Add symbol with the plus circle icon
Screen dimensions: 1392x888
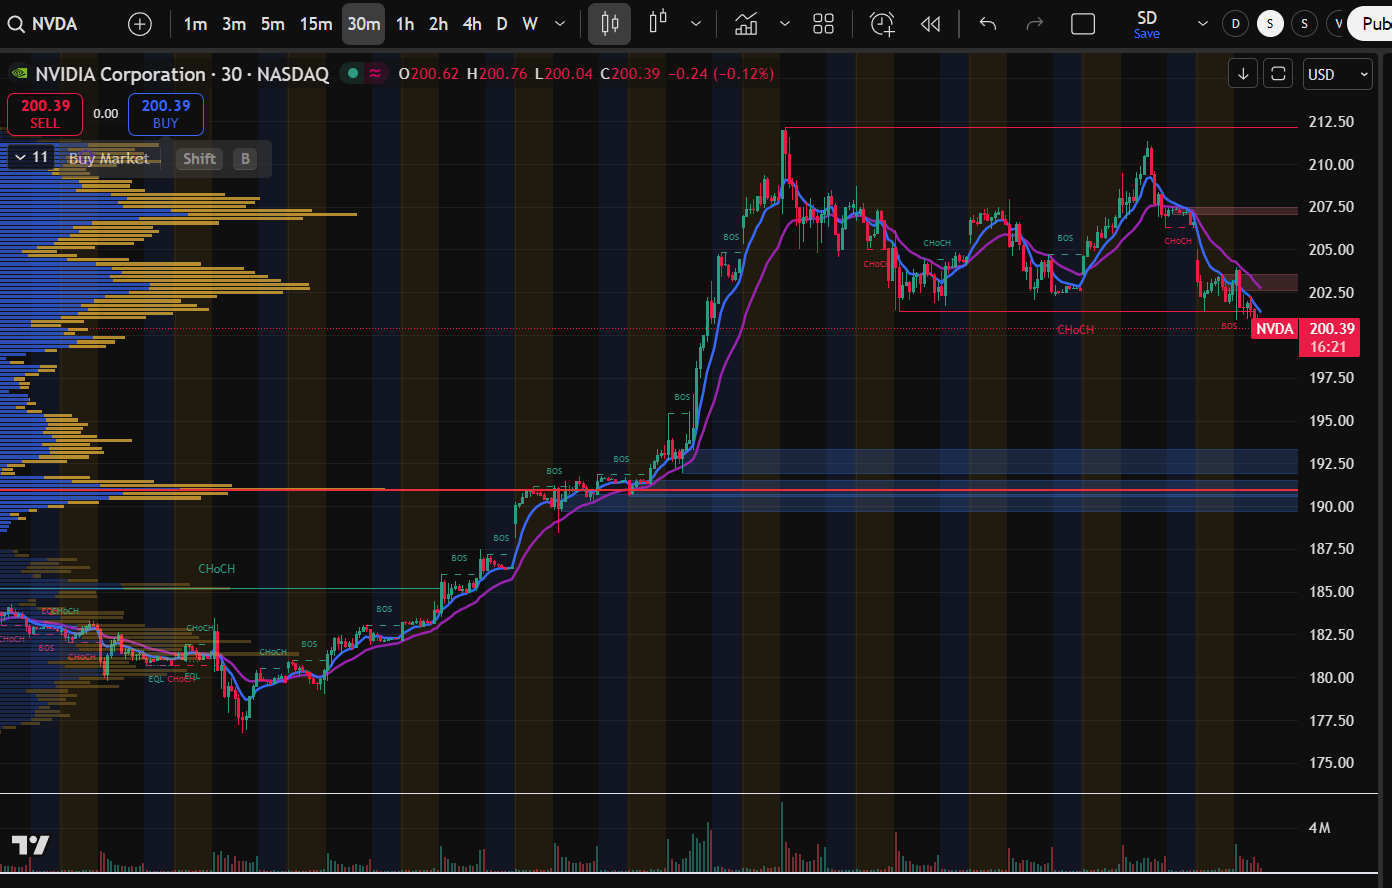pos(140,24)
